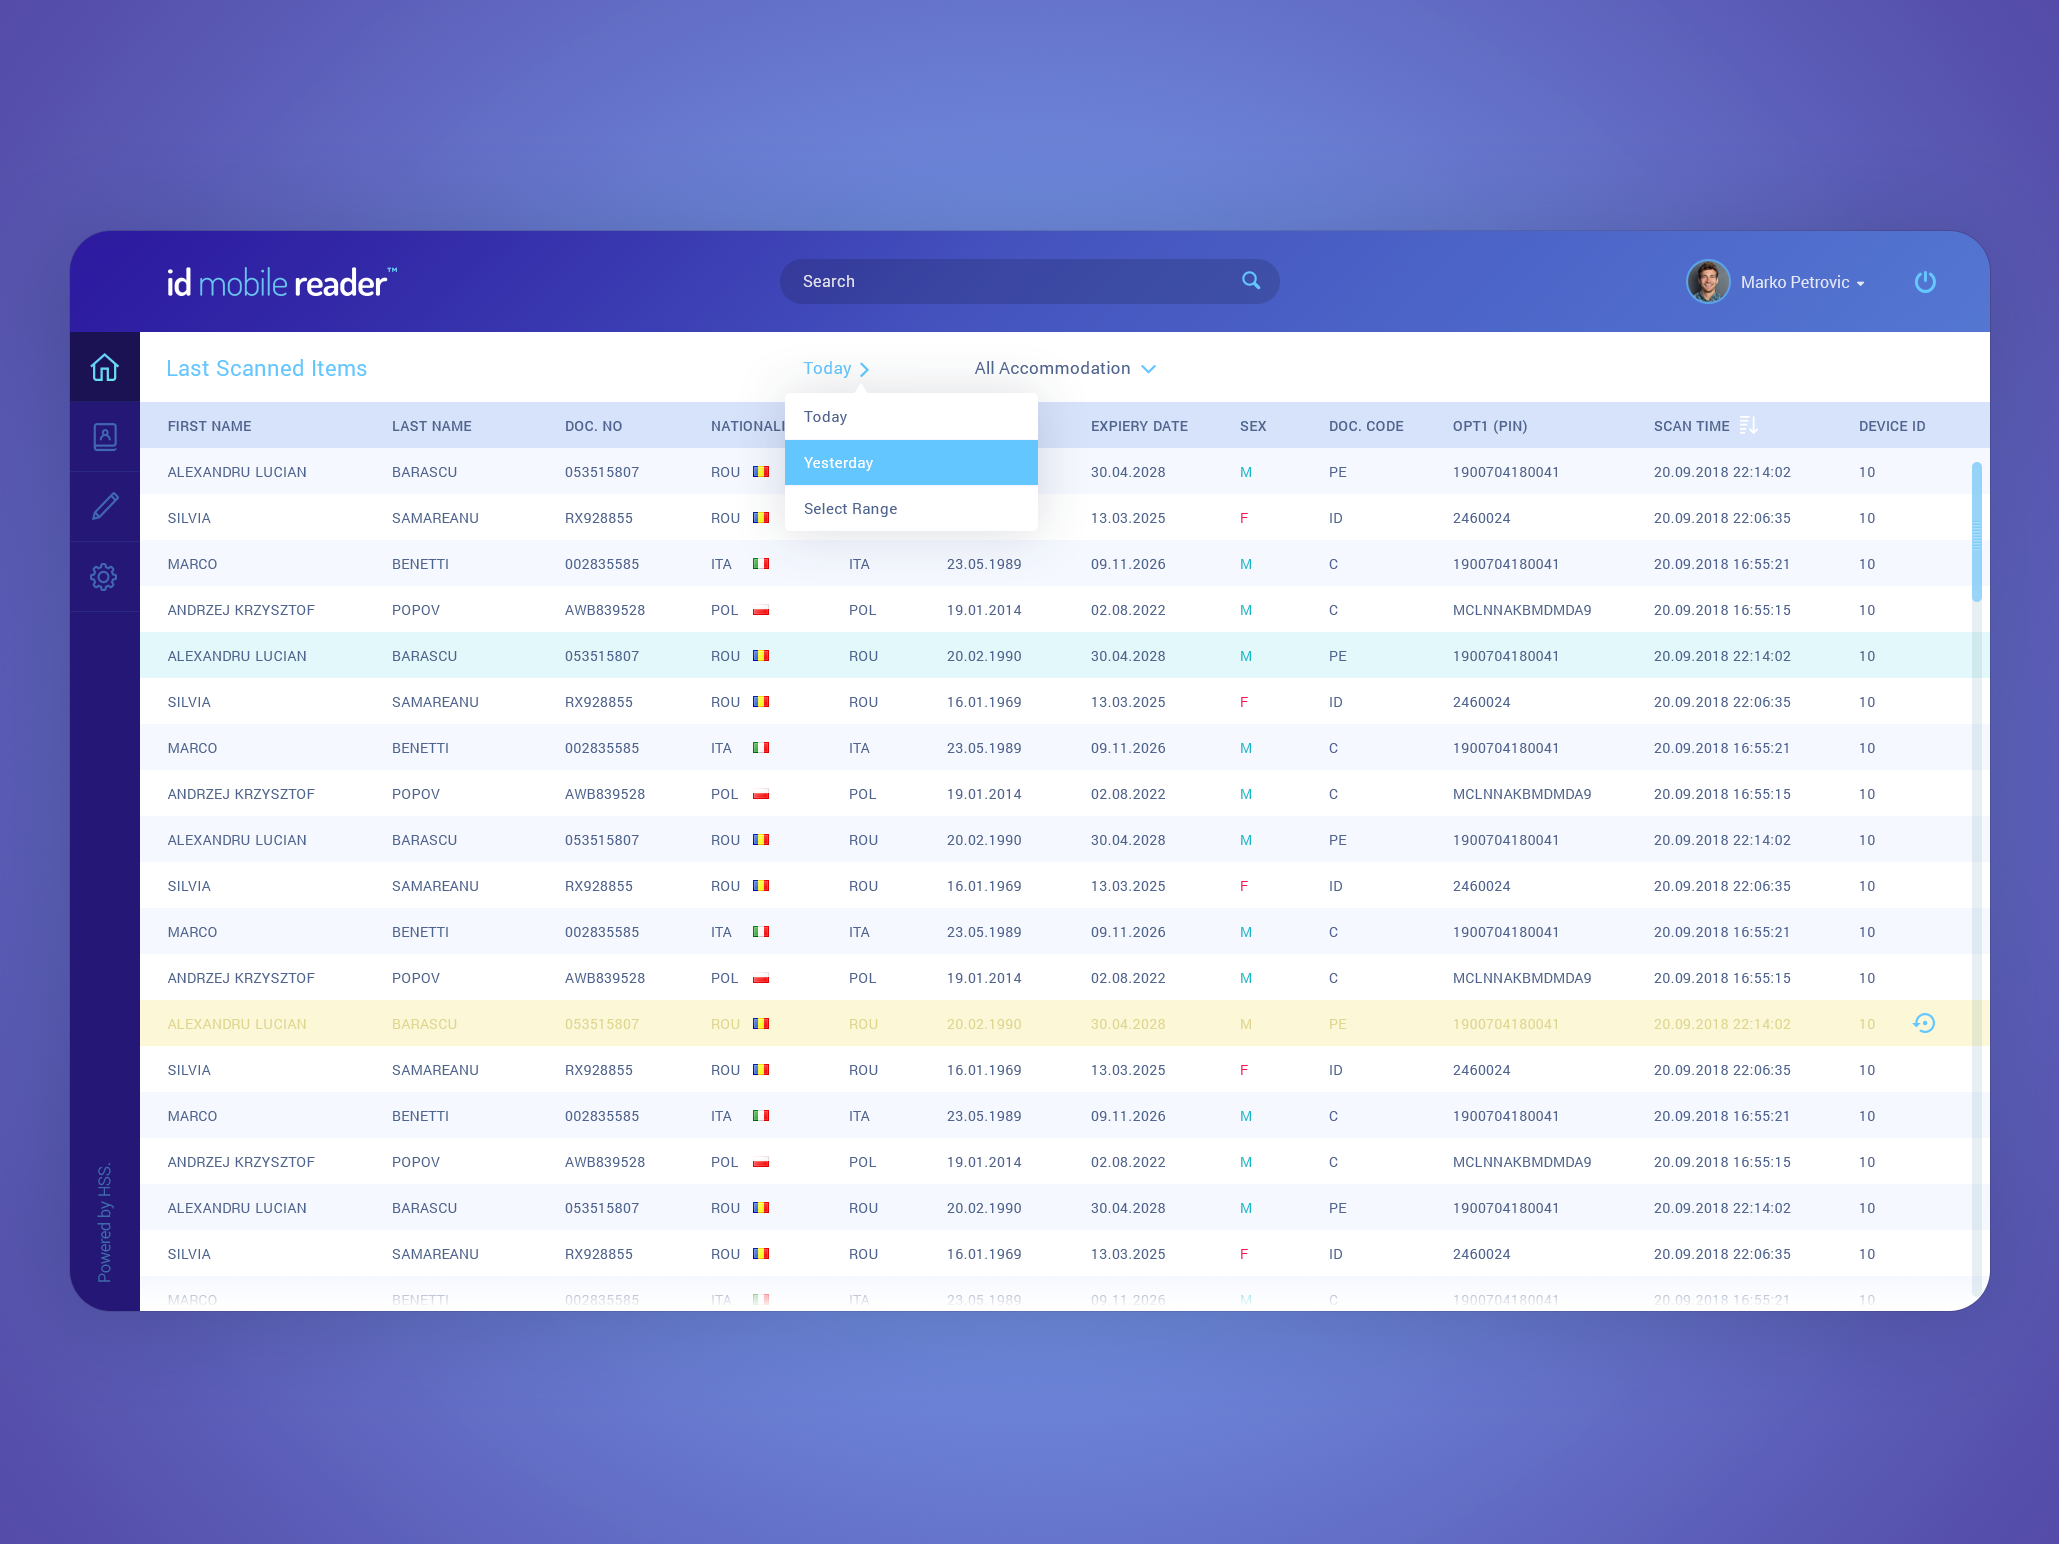Select the Home icon in sidebar
This screenshot has height=1544, width=2059.
pos(104,367)
